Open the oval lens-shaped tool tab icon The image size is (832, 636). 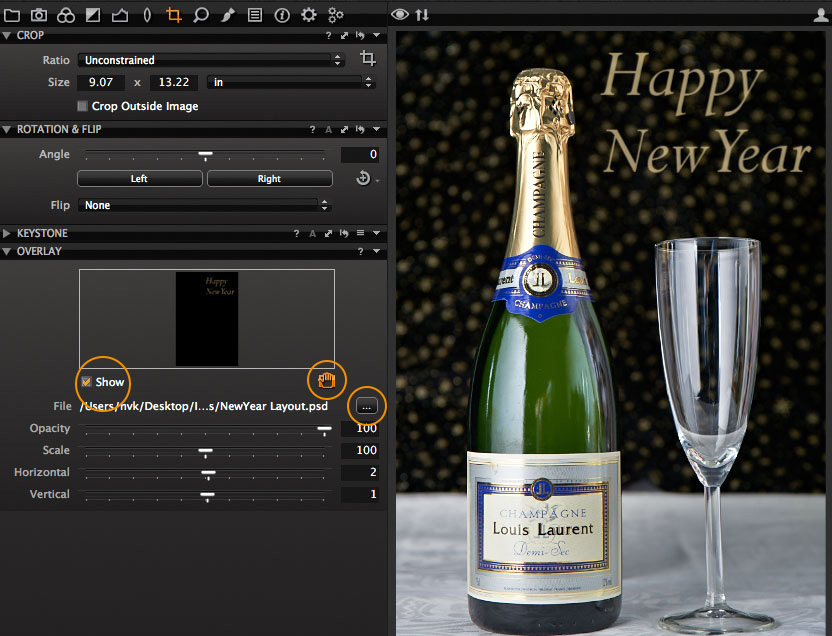(147, 15)
